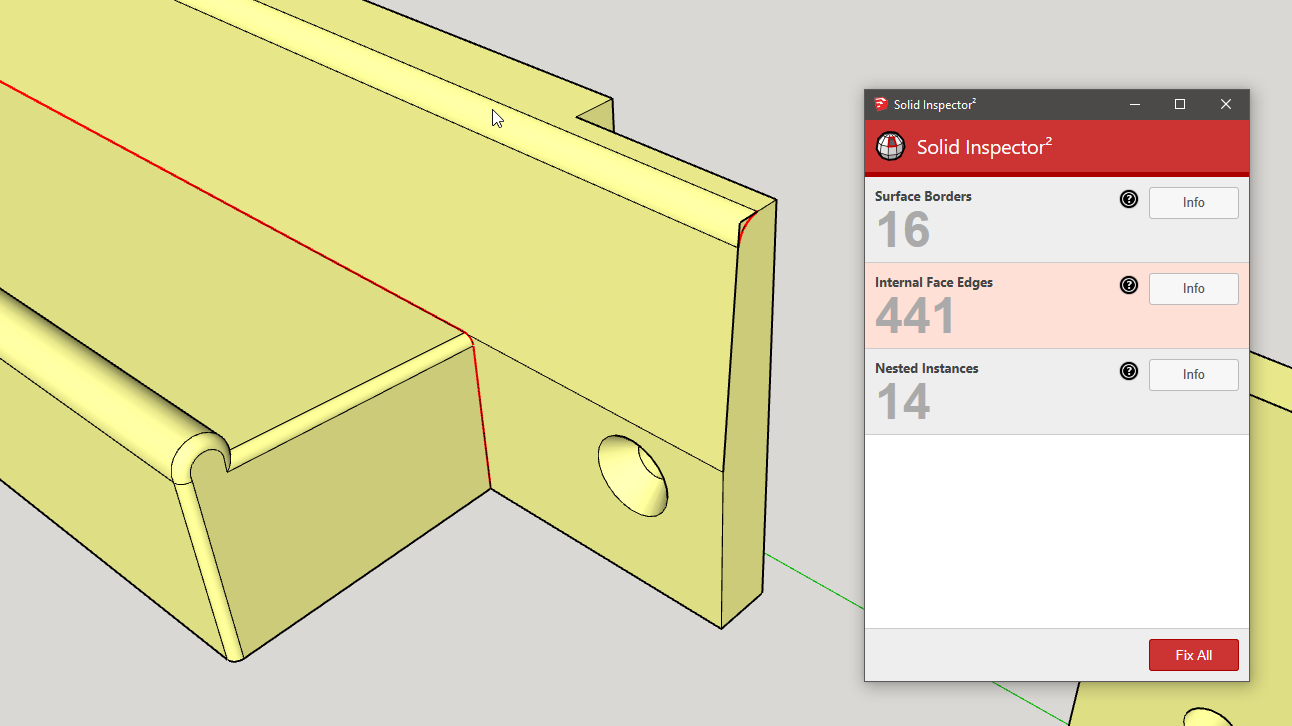1292x726 pixels.
Task: Click the Solid Inspector² title bar text
Action: pyautogui.click(x=935, y=105)
